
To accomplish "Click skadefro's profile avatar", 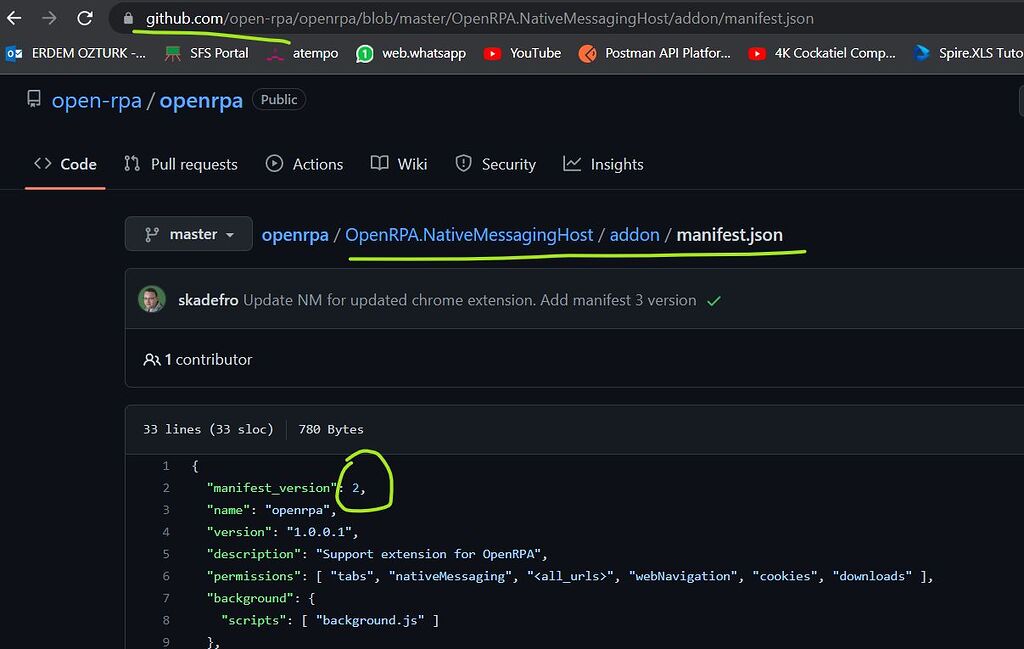I will point(152,299).
